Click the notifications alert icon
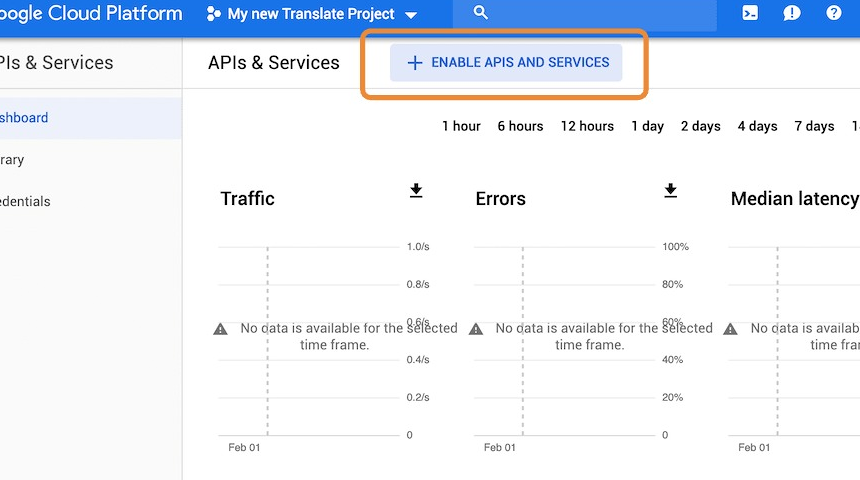 click(792, 14)
